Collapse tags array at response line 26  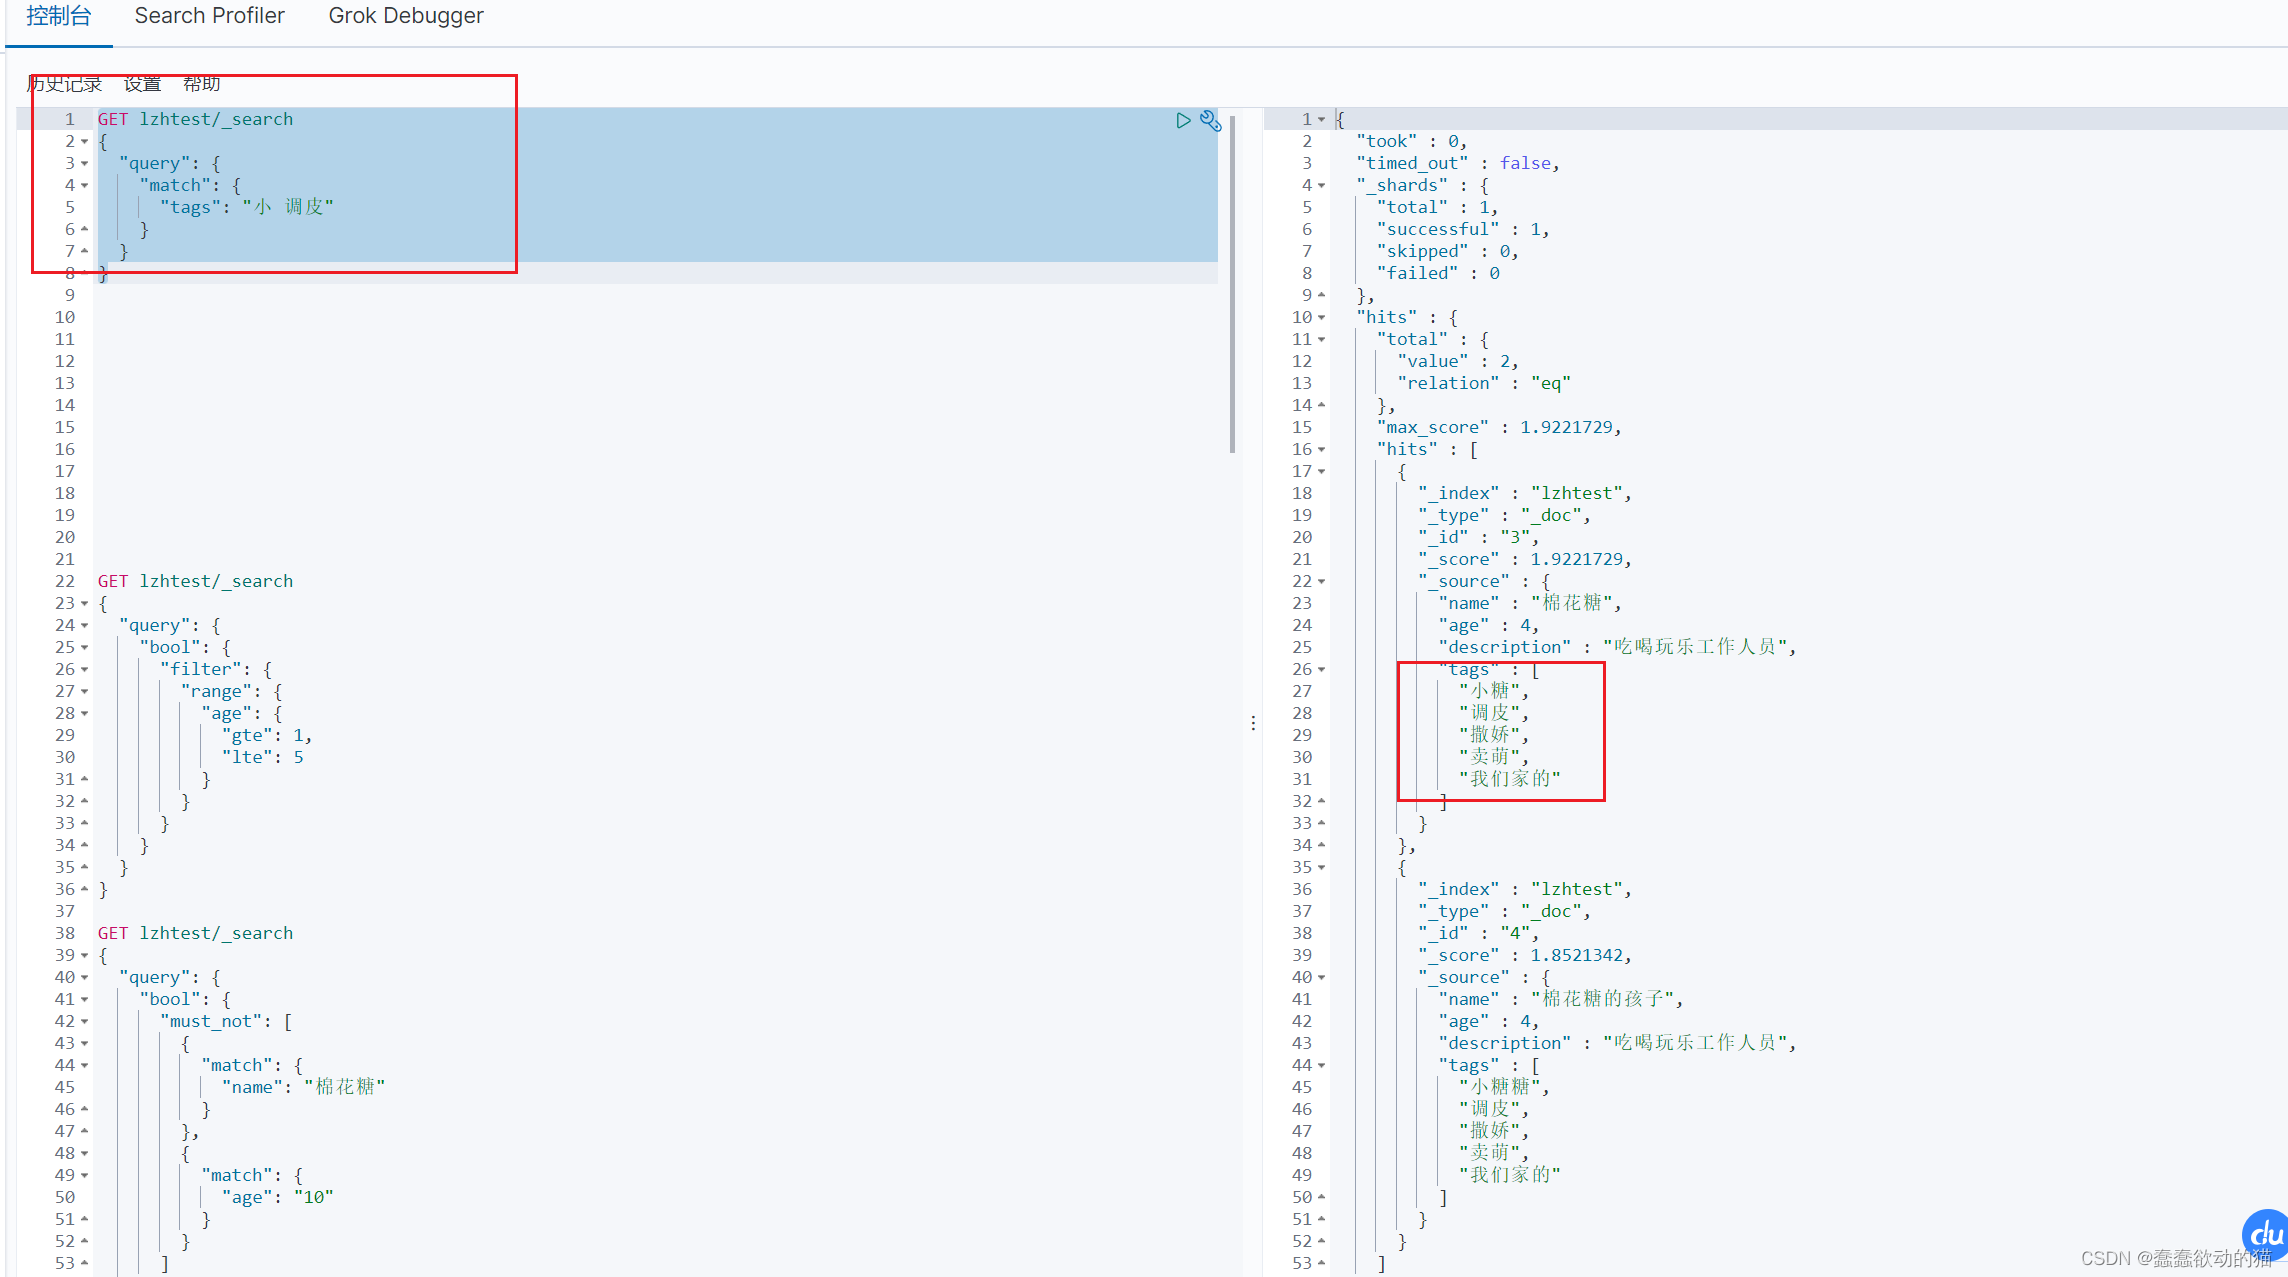(x=1322, y=670)
